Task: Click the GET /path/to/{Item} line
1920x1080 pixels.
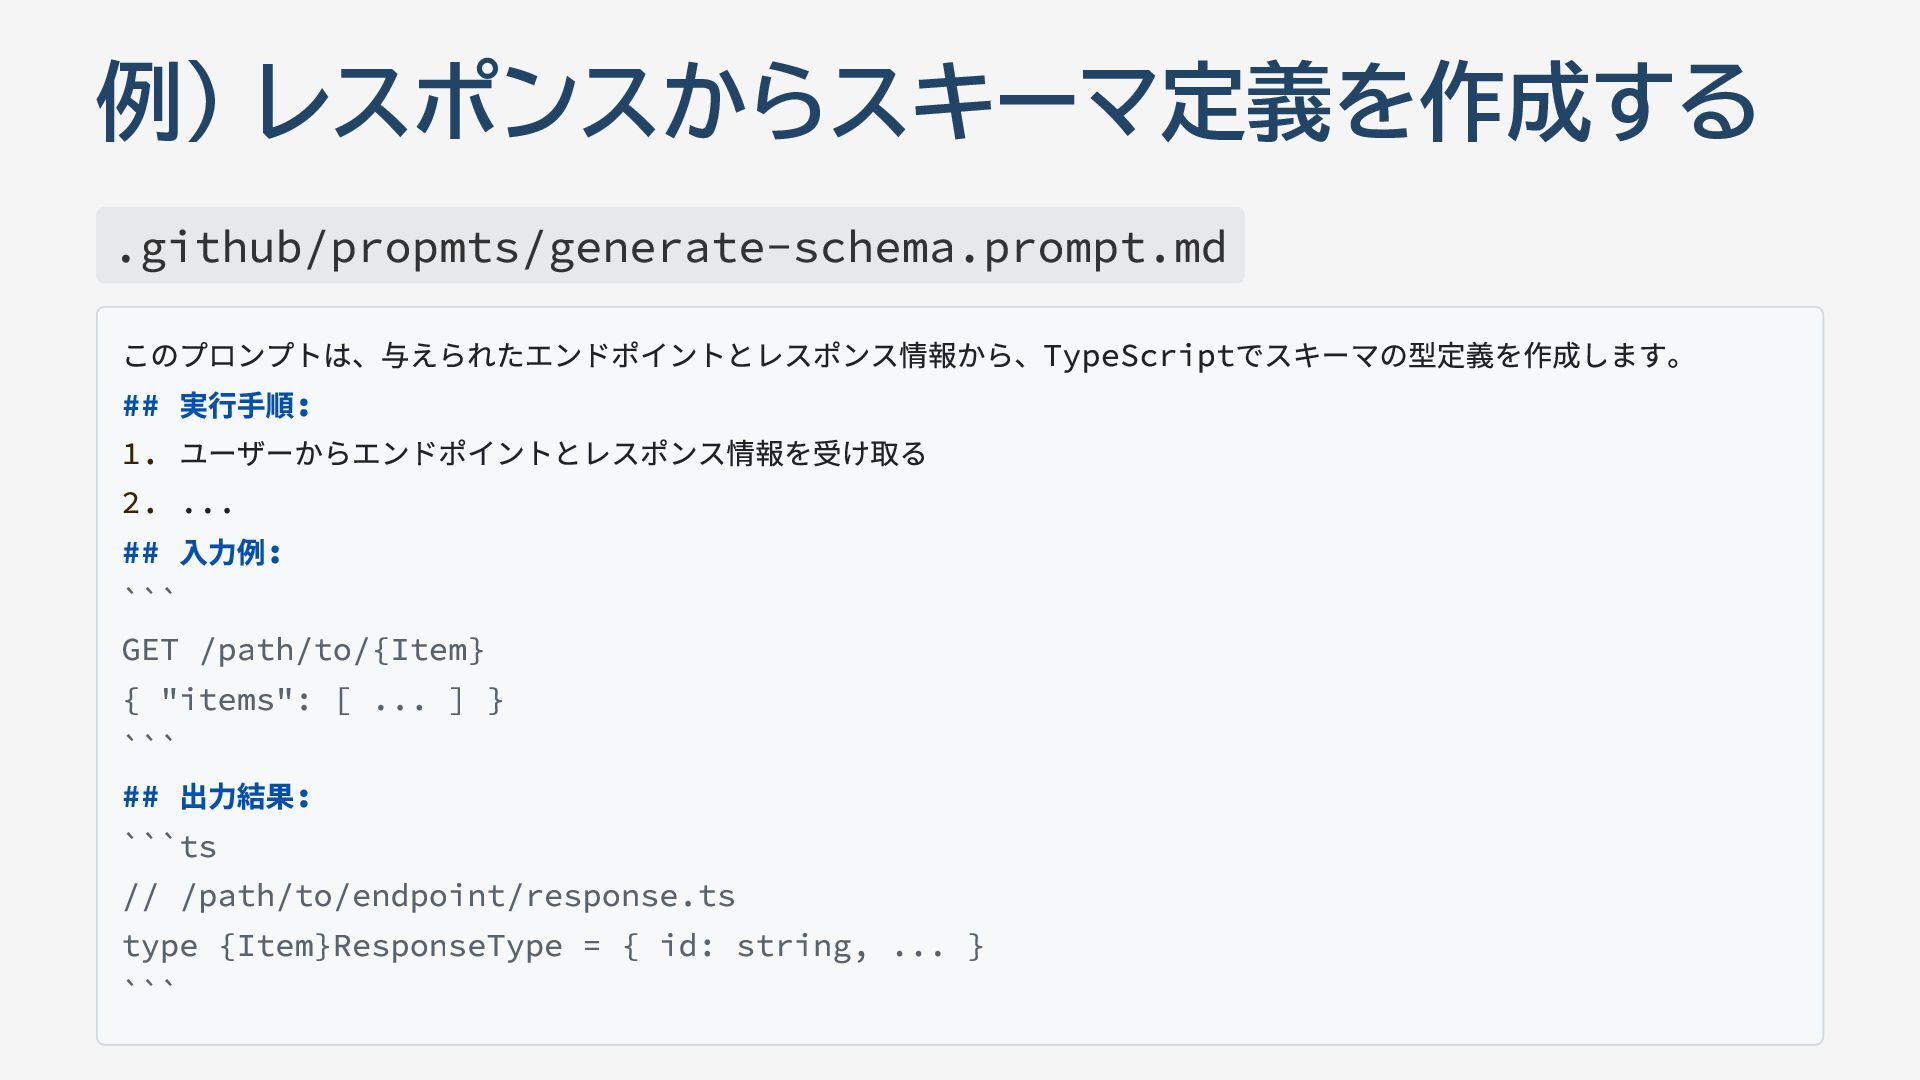Action: (303, 651)
